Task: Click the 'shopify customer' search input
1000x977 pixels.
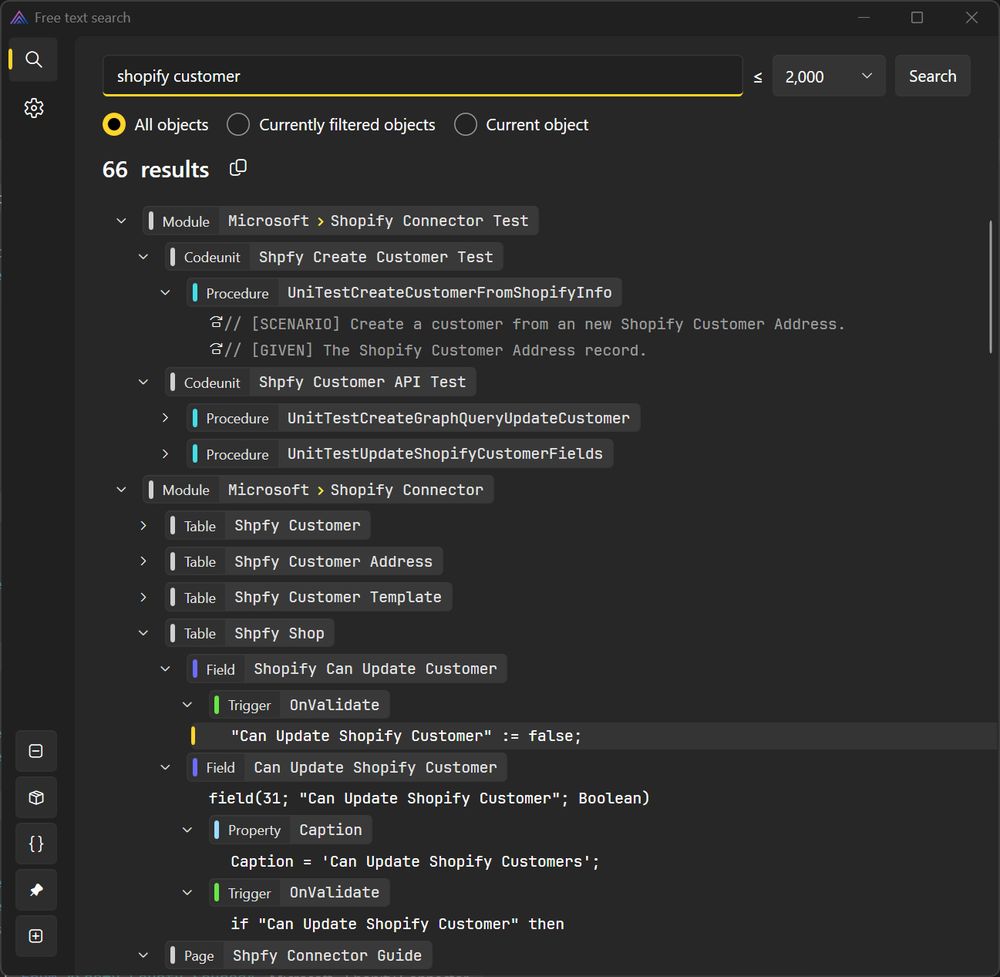Action: pyautogui.click(x=422, y=76)
